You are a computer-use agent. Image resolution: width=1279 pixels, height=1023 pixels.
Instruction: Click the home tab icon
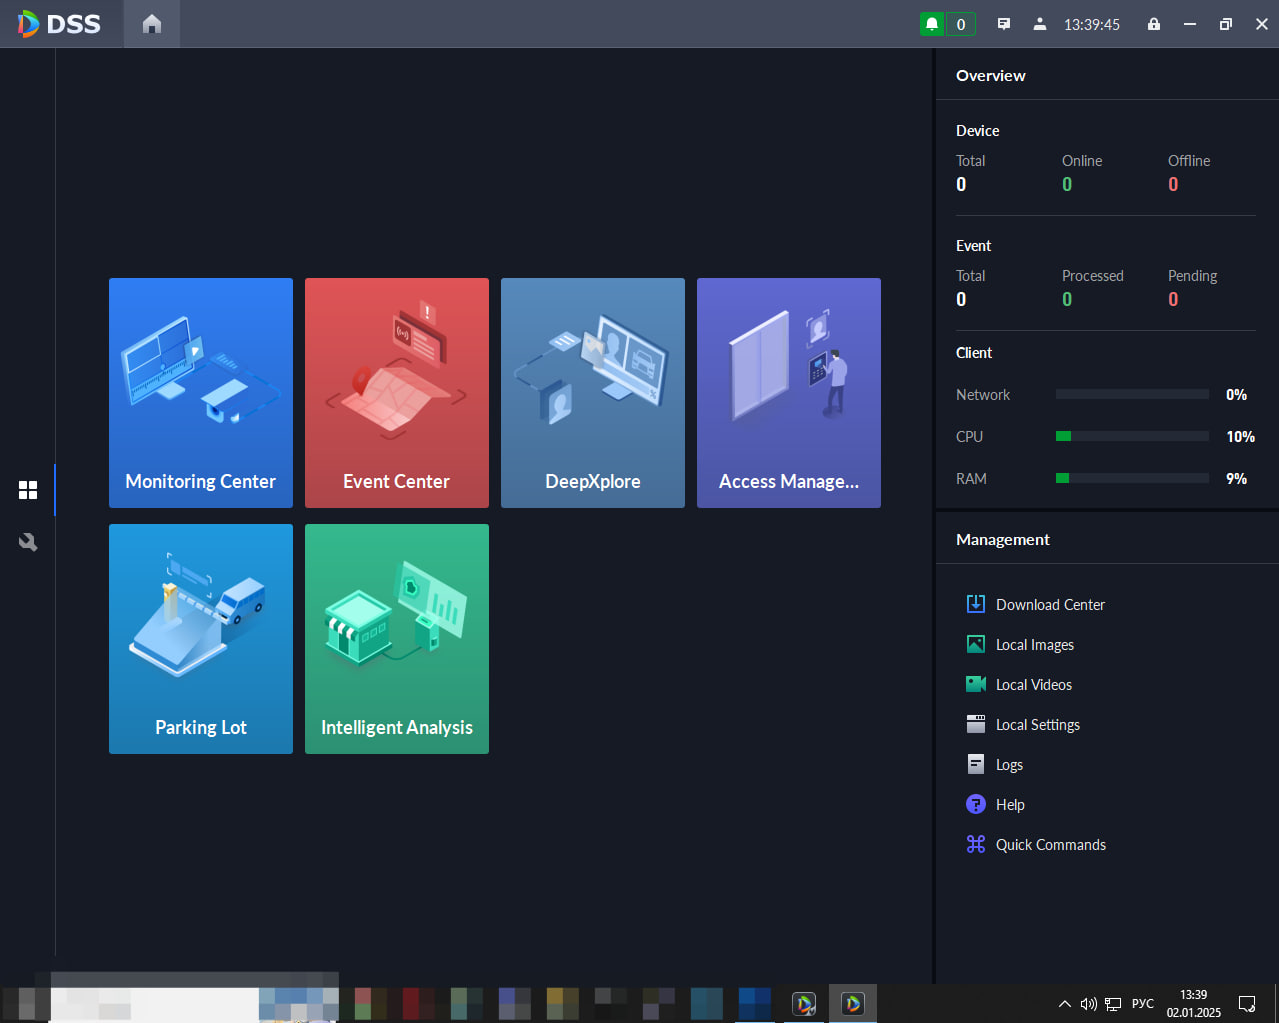(x=152, y=24)
